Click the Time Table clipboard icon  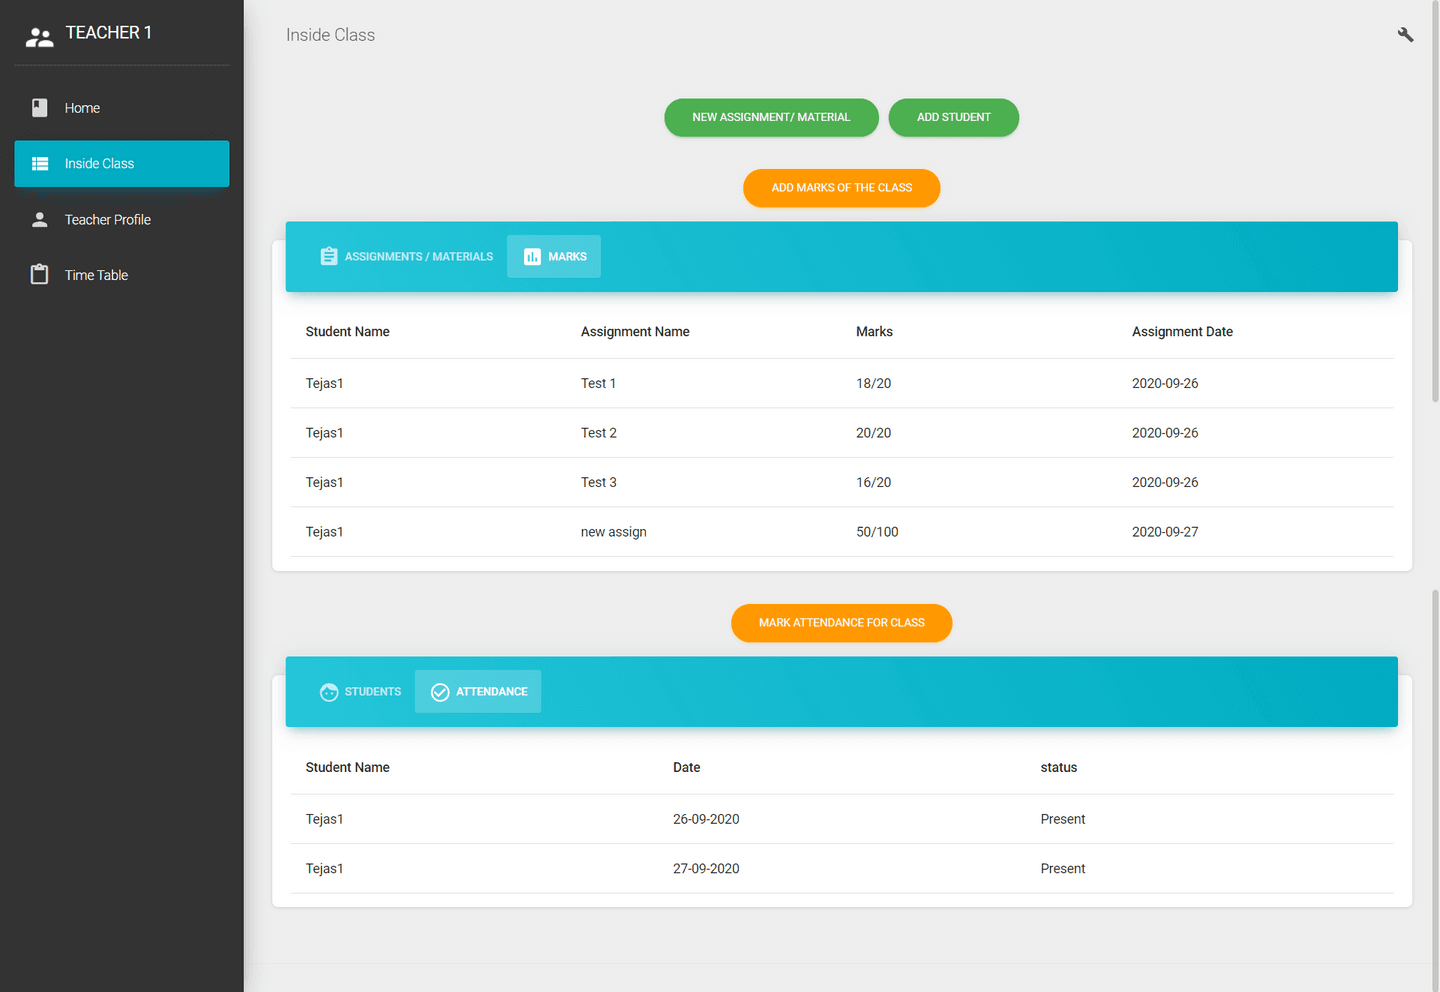tap(40, 275)
